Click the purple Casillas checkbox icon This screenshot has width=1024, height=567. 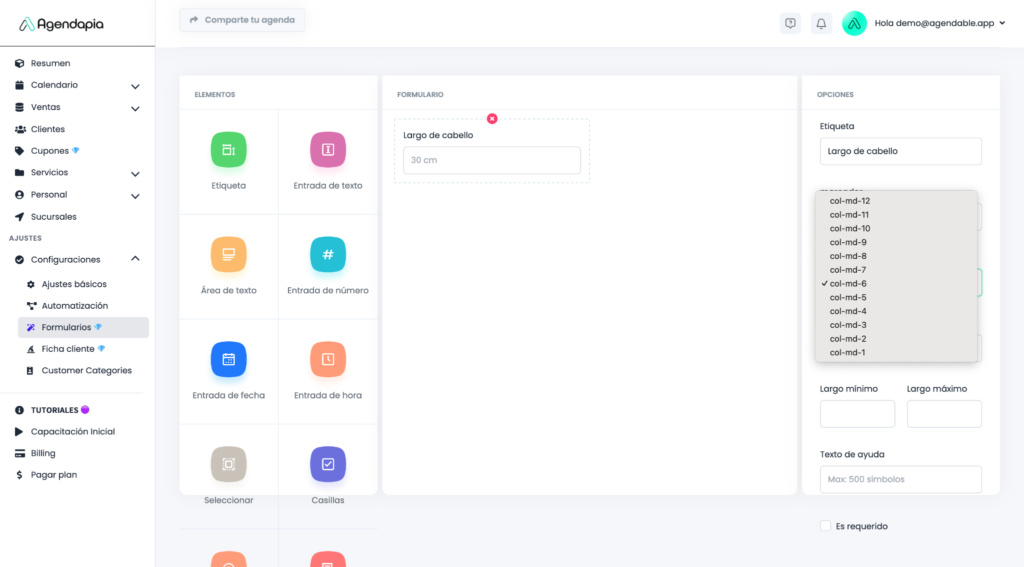328,464
